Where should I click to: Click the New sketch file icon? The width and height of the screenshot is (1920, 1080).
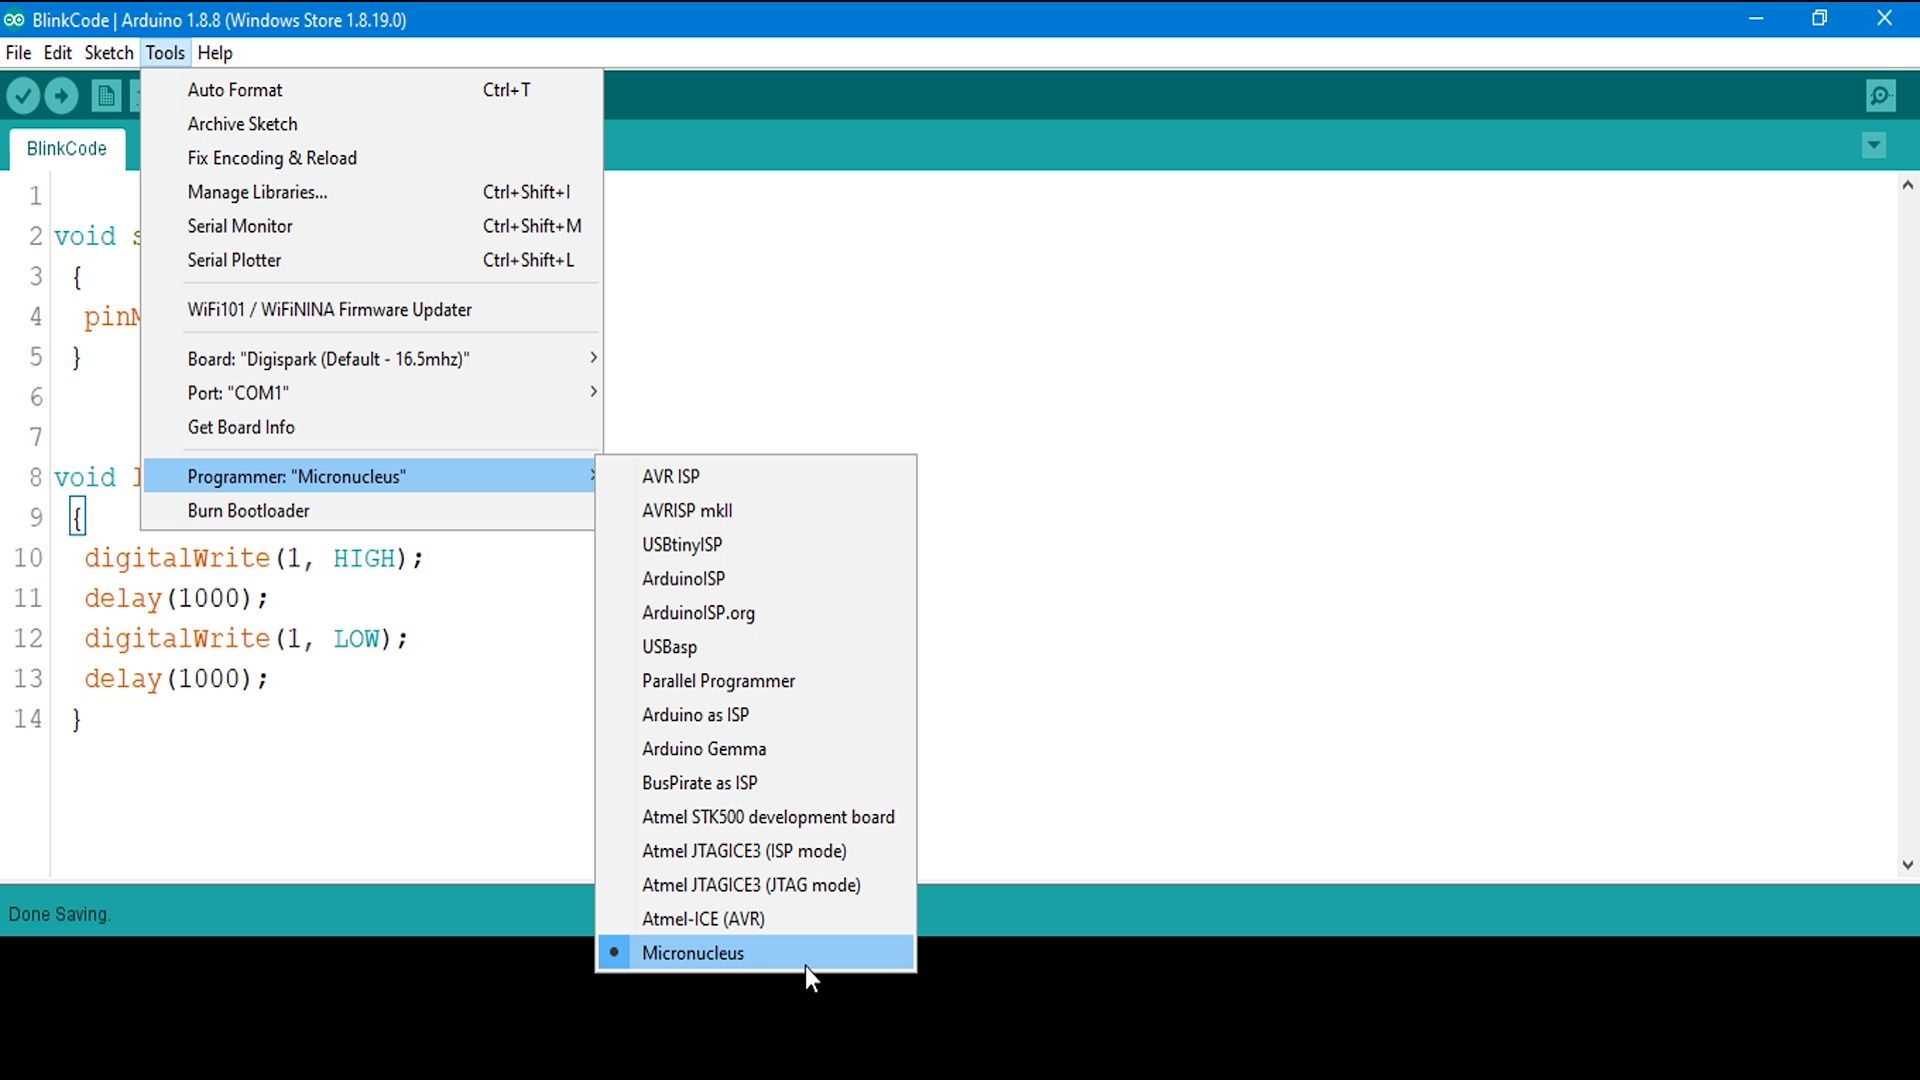pyautogui.click(x=105, y=96)
